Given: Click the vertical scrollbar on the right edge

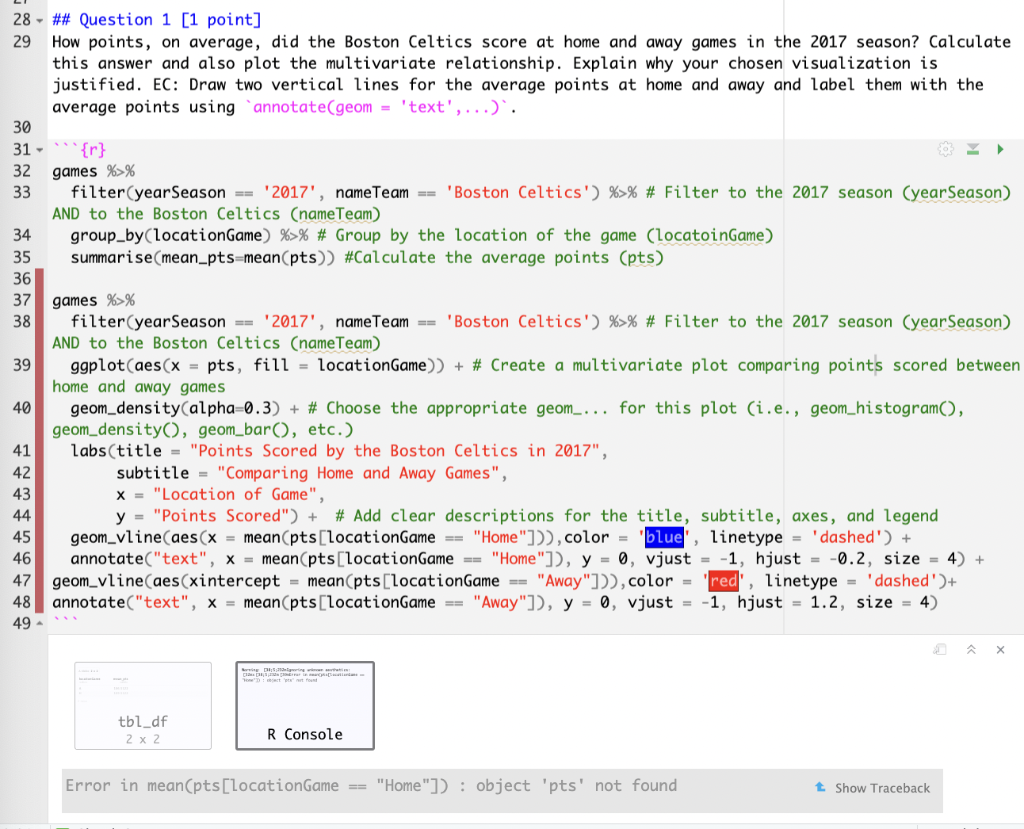Looking at the screenshot, I should (x=1017, y=300).
